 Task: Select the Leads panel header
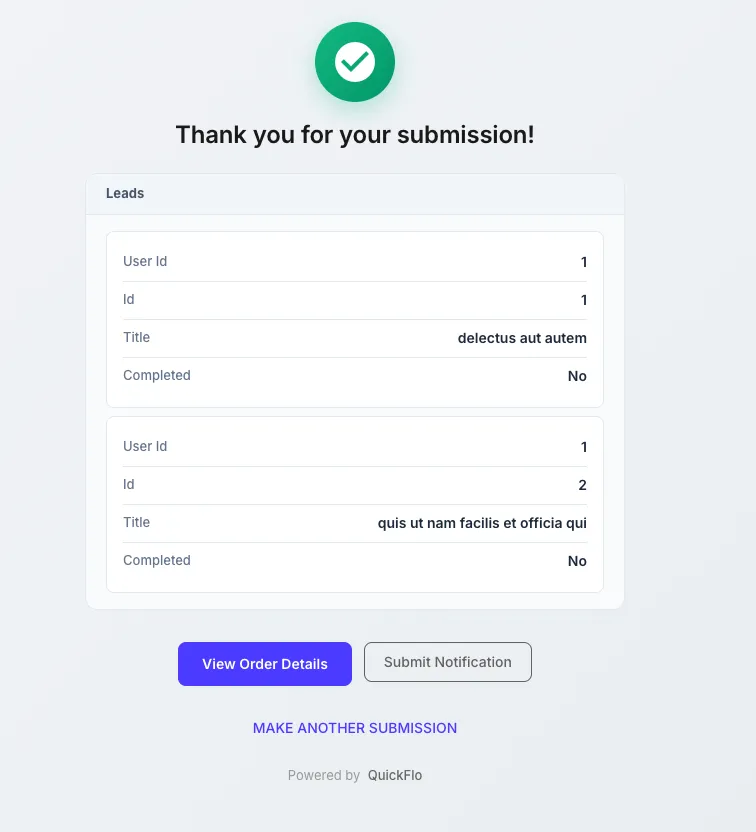click(124, 193)
